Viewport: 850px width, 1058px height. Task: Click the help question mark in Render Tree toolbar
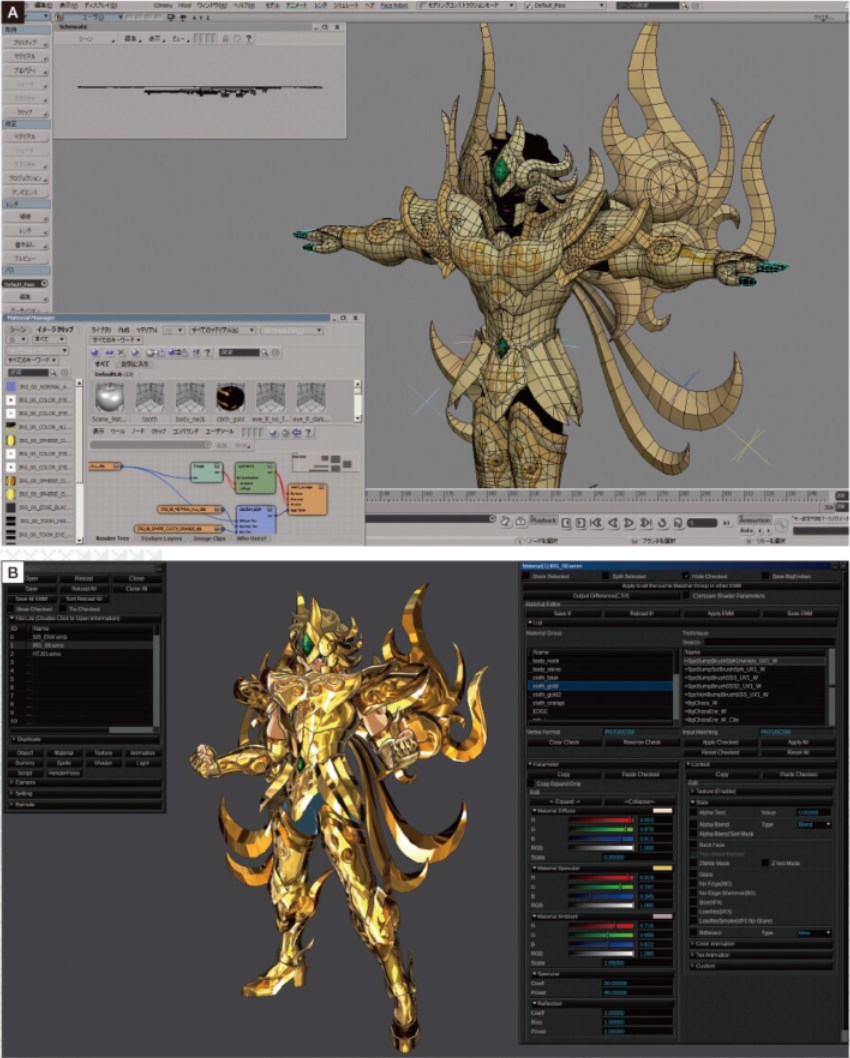pos(308,433)
